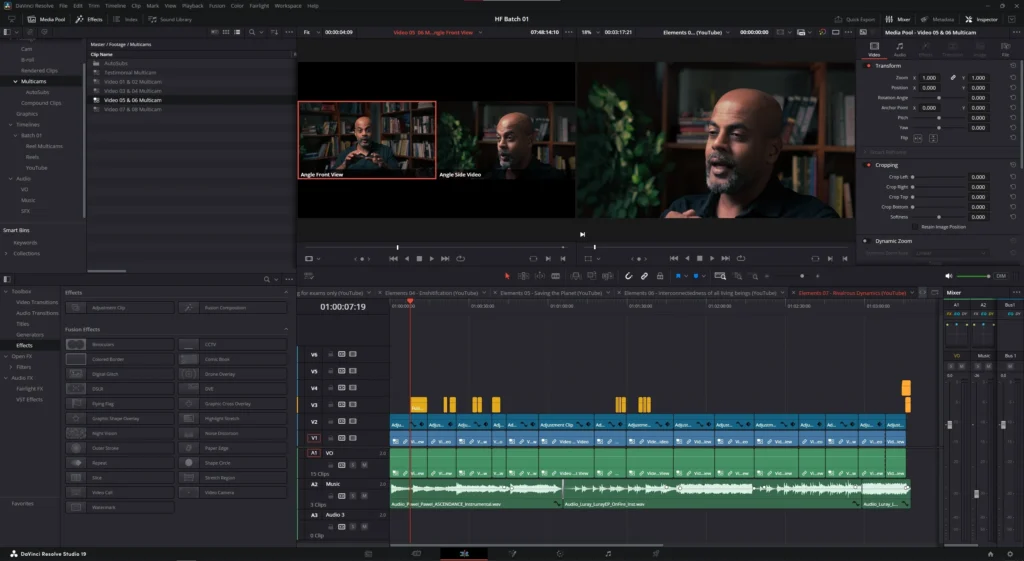Click the magnet Snapping icon in timeline toolbar
Viewport: 1024px width, 561px height.
coord(629,276)
